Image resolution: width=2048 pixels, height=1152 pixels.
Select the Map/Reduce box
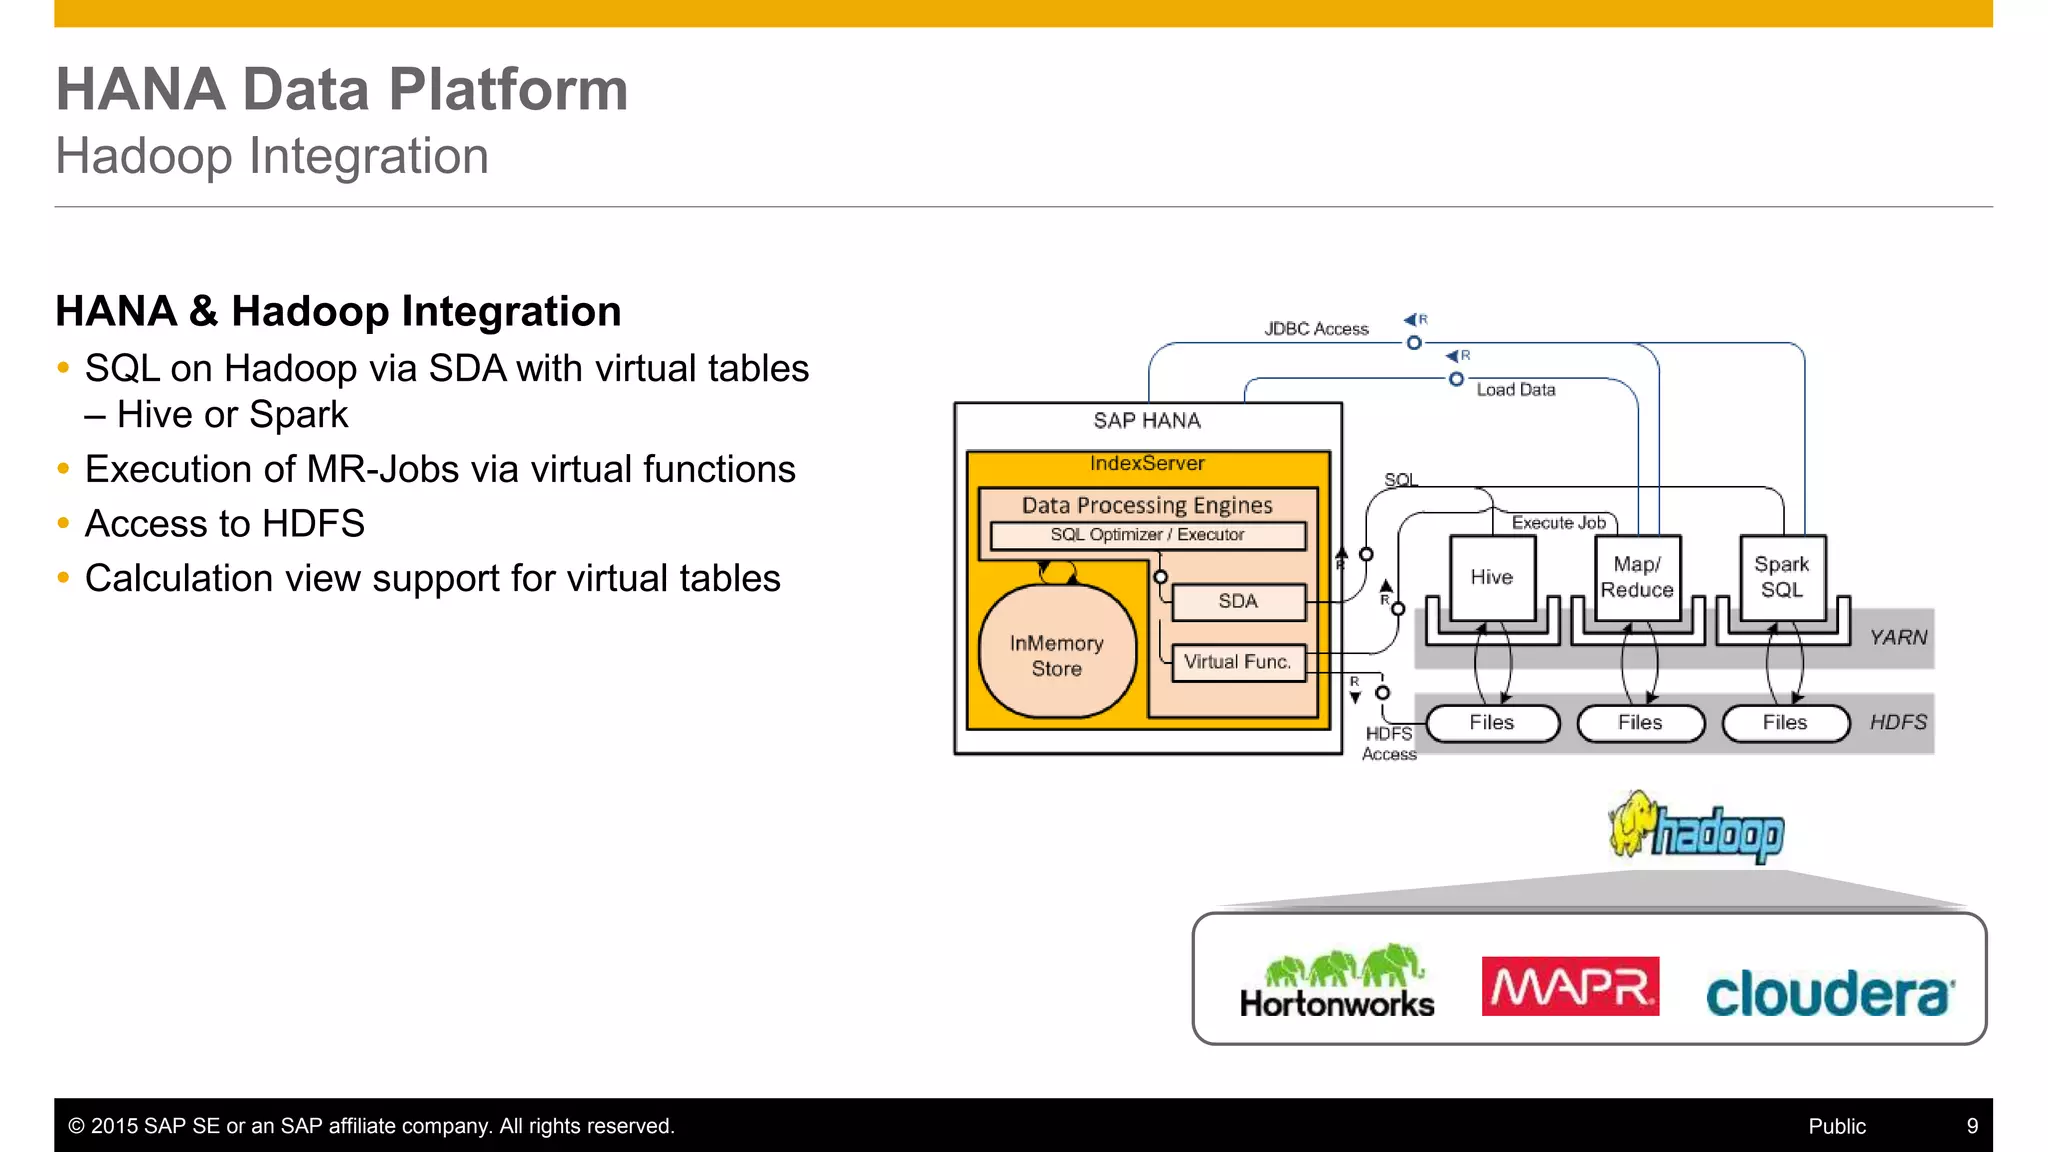coord(1637,577)
